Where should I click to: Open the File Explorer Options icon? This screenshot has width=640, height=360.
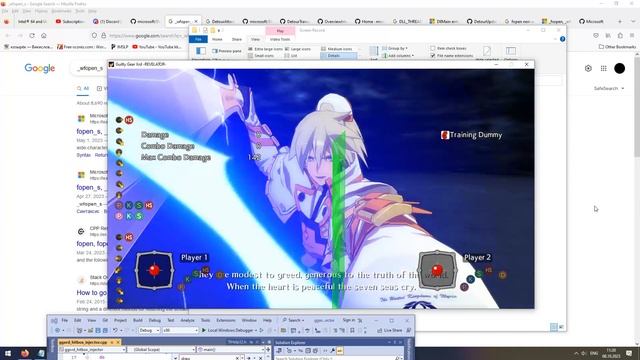pyautogui.click(x=511, y=51)
